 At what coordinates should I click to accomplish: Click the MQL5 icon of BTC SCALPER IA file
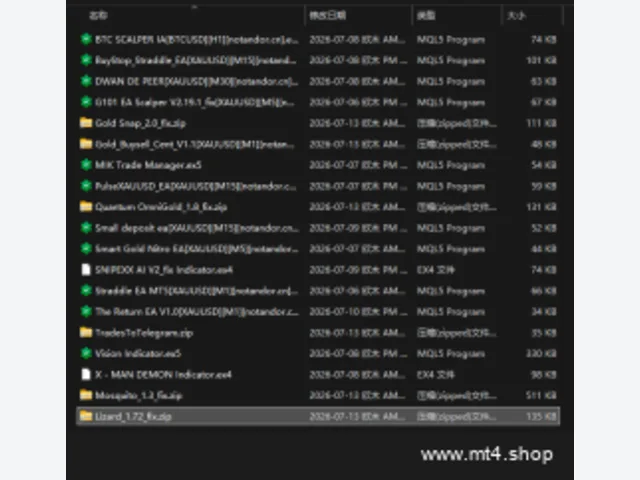point(86,39)
